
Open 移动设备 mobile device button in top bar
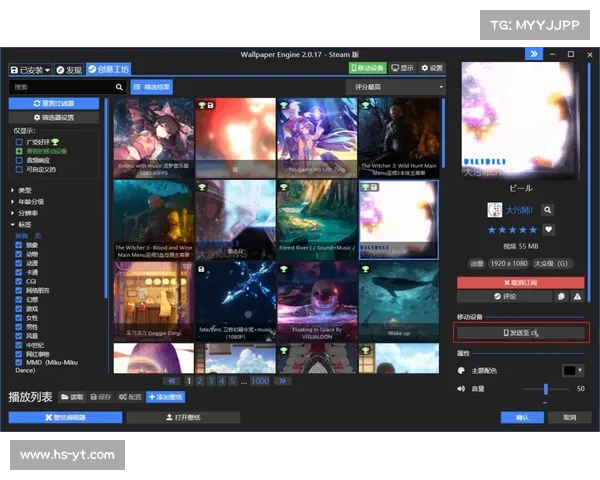[x=367, y=68]
